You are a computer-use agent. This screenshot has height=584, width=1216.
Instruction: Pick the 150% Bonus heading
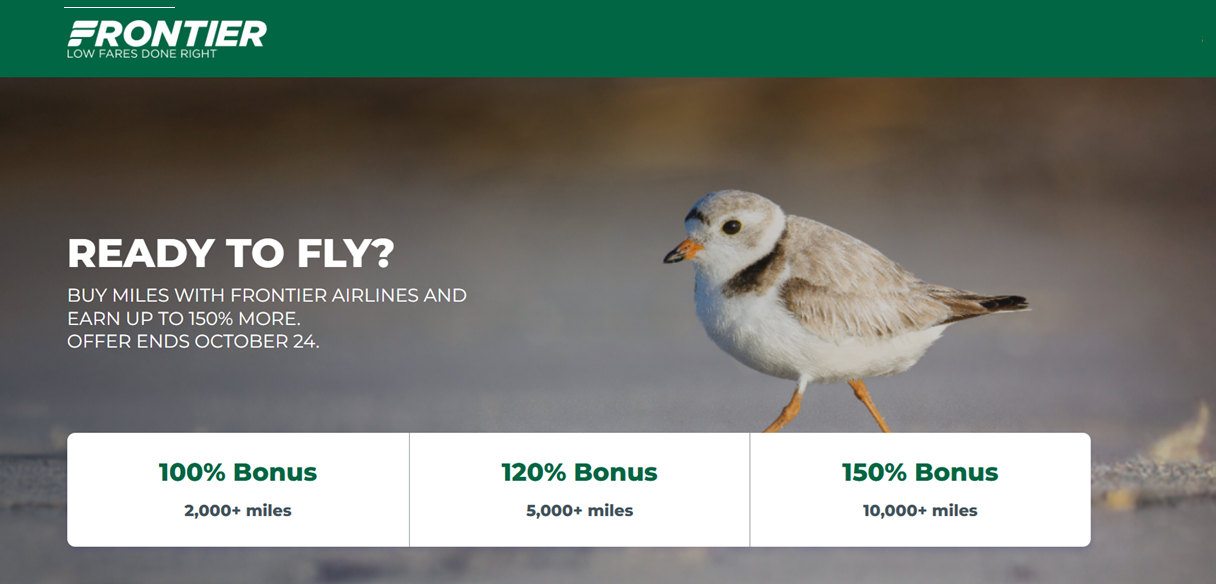[920, 472]
